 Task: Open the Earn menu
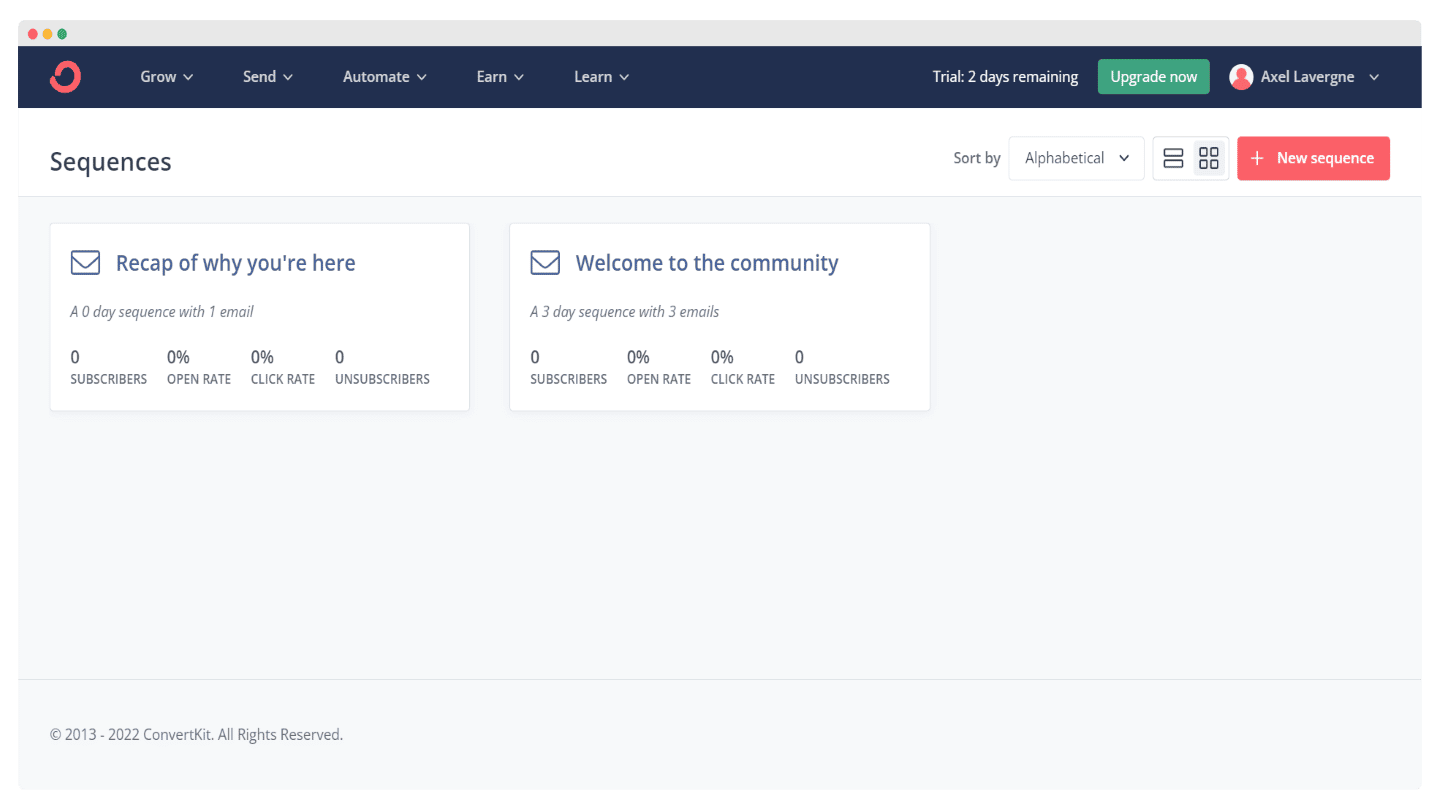pyautogui.click(x=500, y=77)
